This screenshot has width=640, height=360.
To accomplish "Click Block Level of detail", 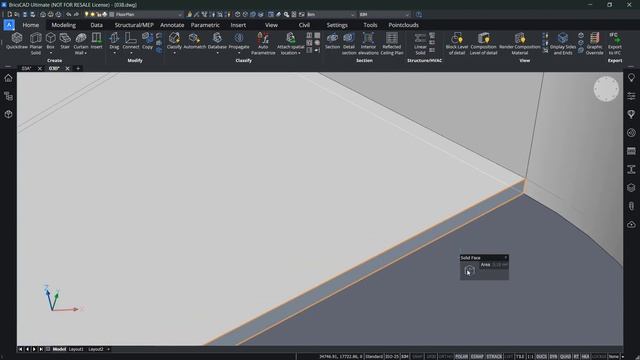I will coord(457,43).
